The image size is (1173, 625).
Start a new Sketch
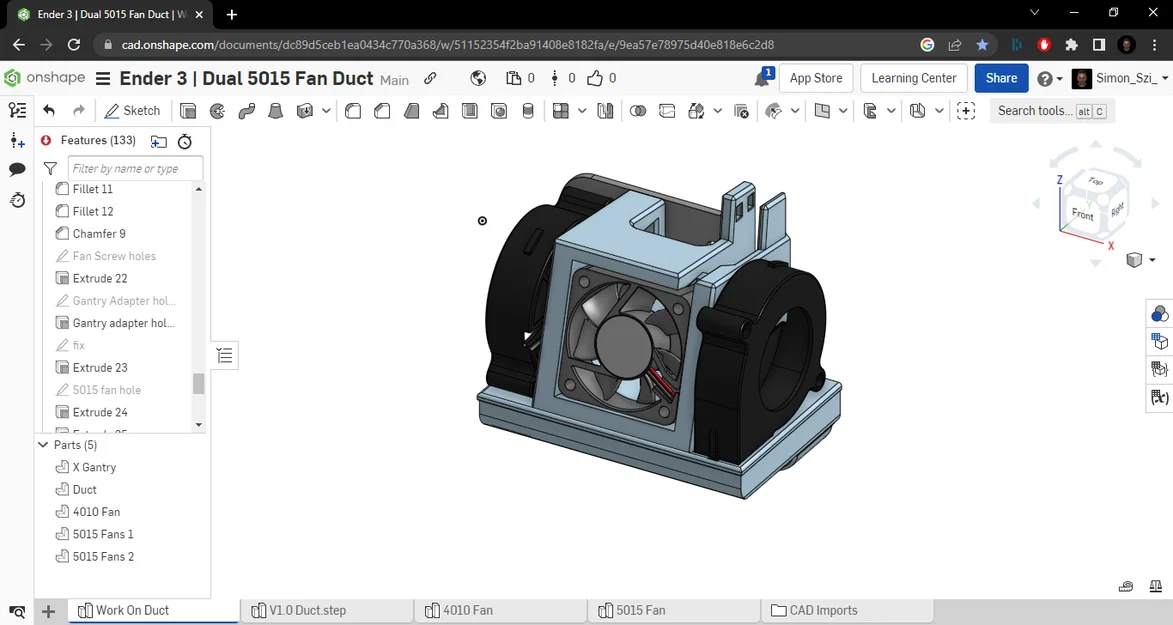132,110
